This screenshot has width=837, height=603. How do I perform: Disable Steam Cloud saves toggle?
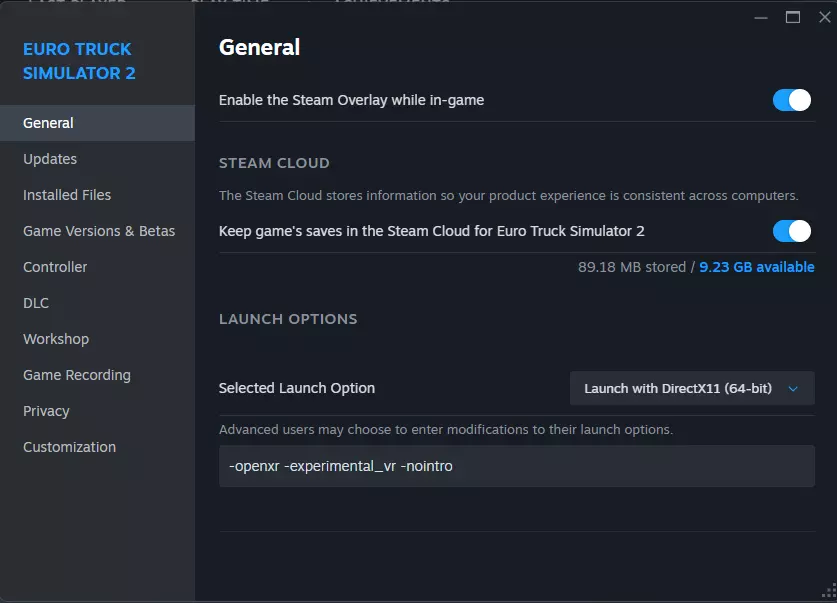pos(792,231)
